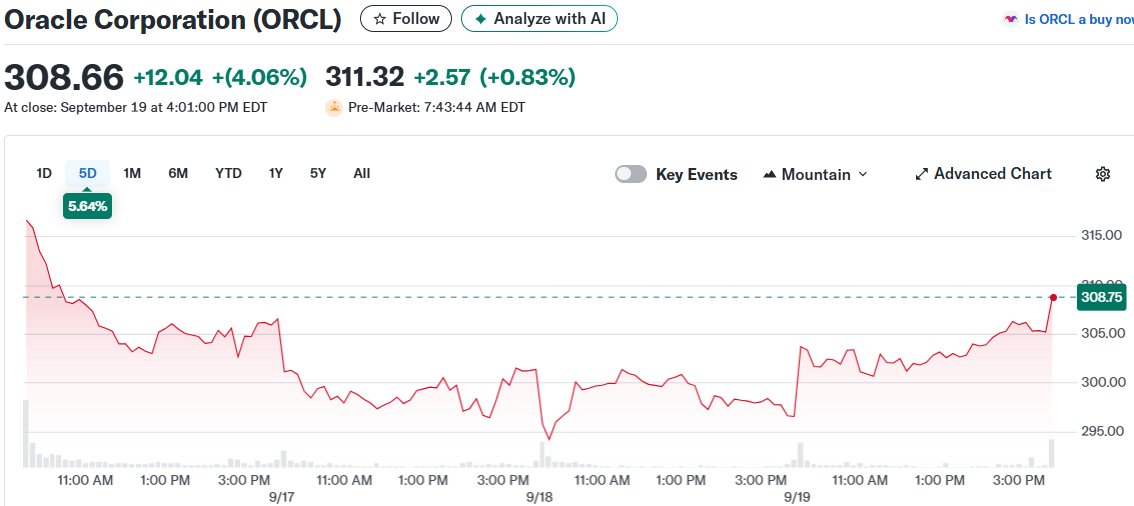Viewport: 1134px width, 506px height.
Task: Click the 311.32 pre-market price
Action: (x=365, y=77)
